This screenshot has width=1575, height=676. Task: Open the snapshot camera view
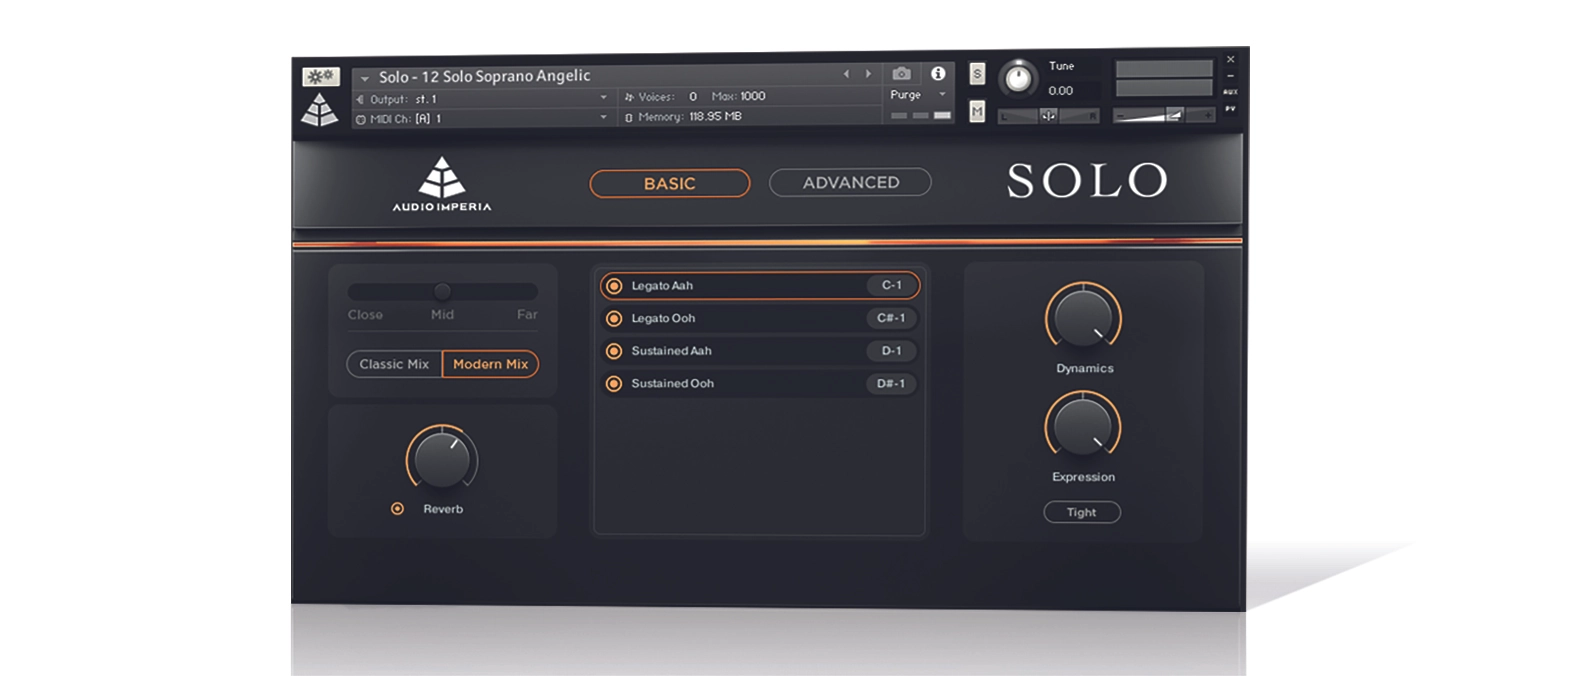tap(901, 74)
